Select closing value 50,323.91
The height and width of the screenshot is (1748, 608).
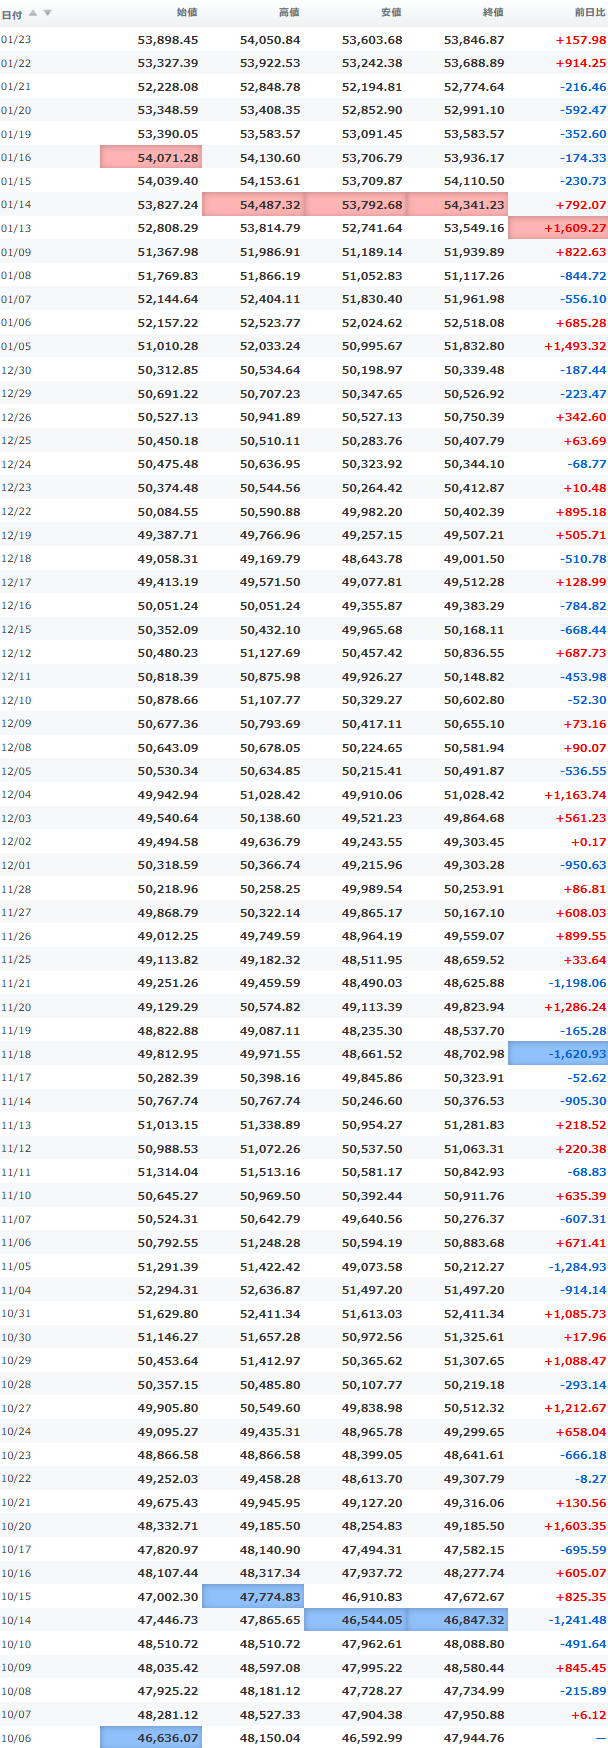474,1078
